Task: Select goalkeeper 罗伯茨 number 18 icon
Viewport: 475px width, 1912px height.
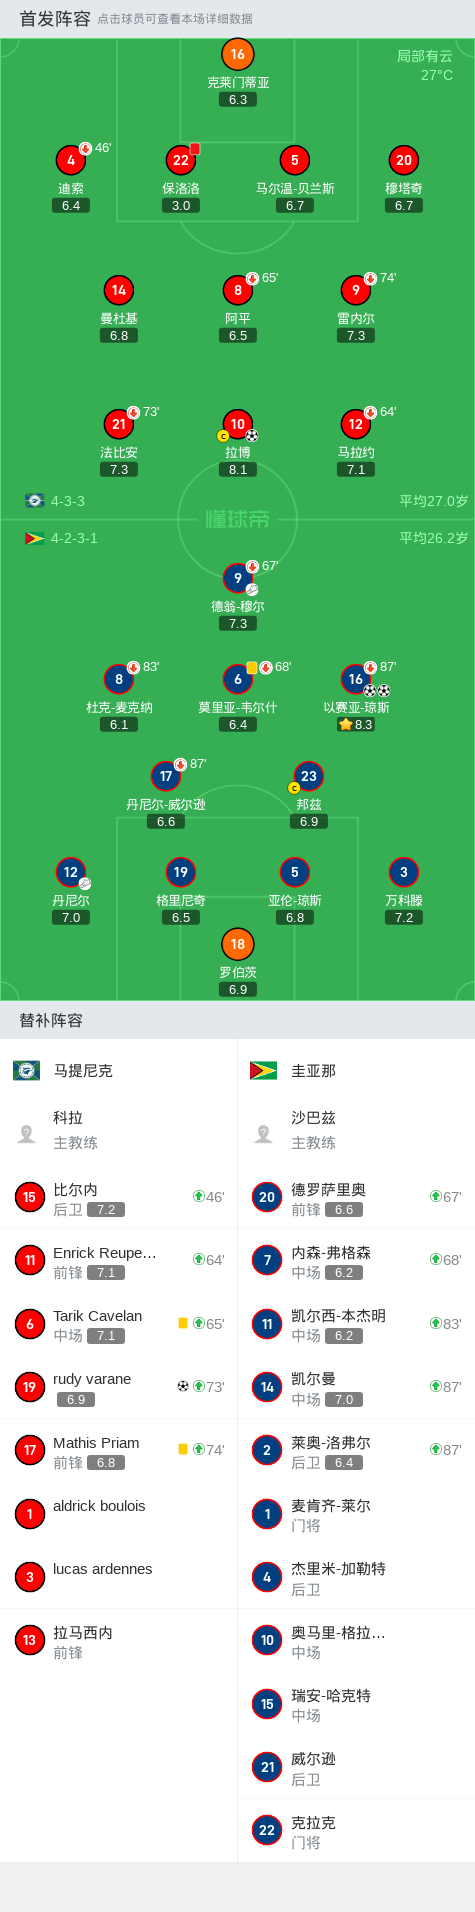Action: click(237, 944)
